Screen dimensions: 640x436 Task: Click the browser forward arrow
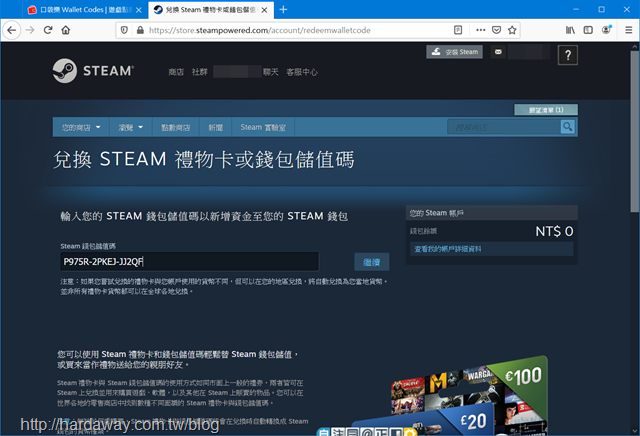(x=30, y=30)
